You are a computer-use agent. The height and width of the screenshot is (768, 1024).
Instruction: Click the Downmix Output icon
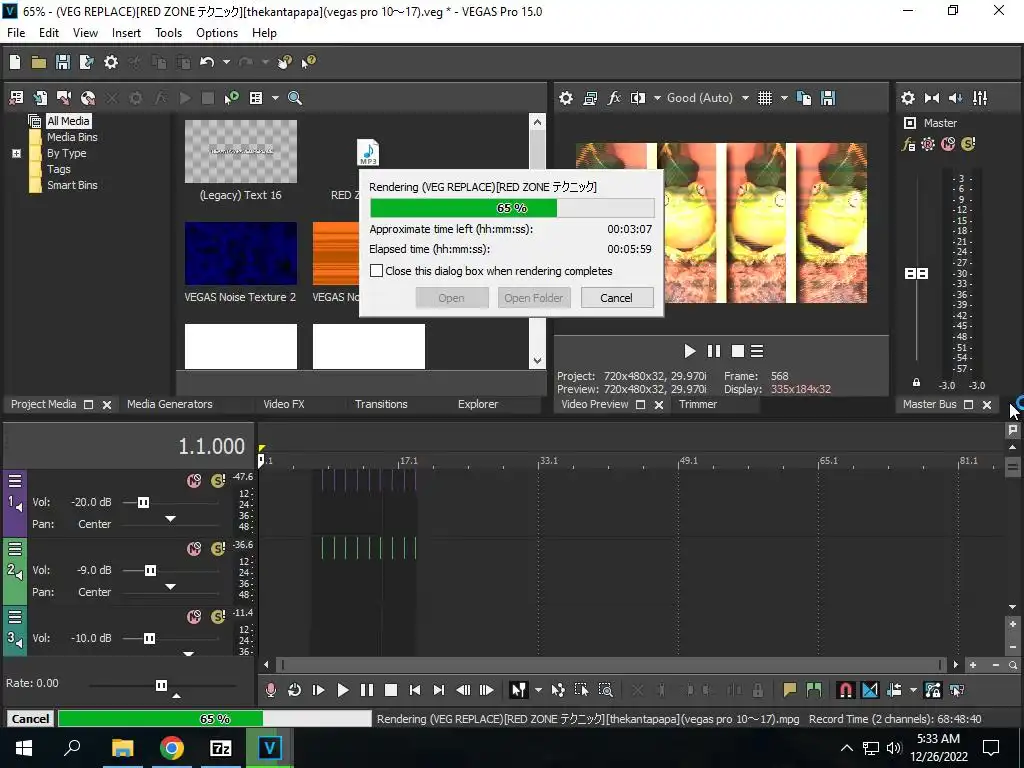(x=932, y=98)
